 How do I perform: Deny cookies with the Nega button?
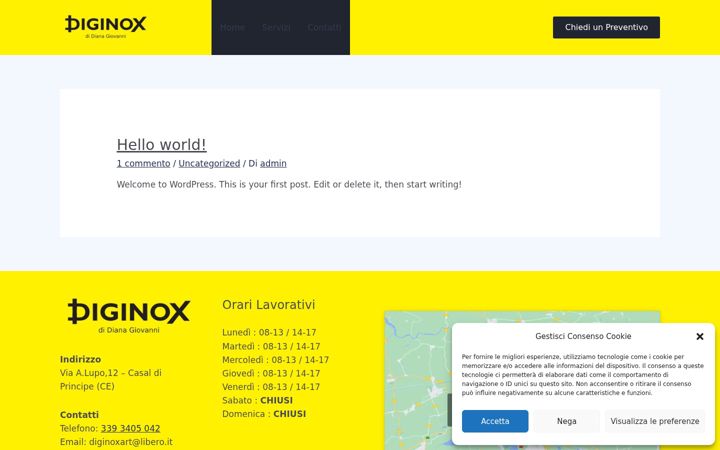click(x=567, y=421)
